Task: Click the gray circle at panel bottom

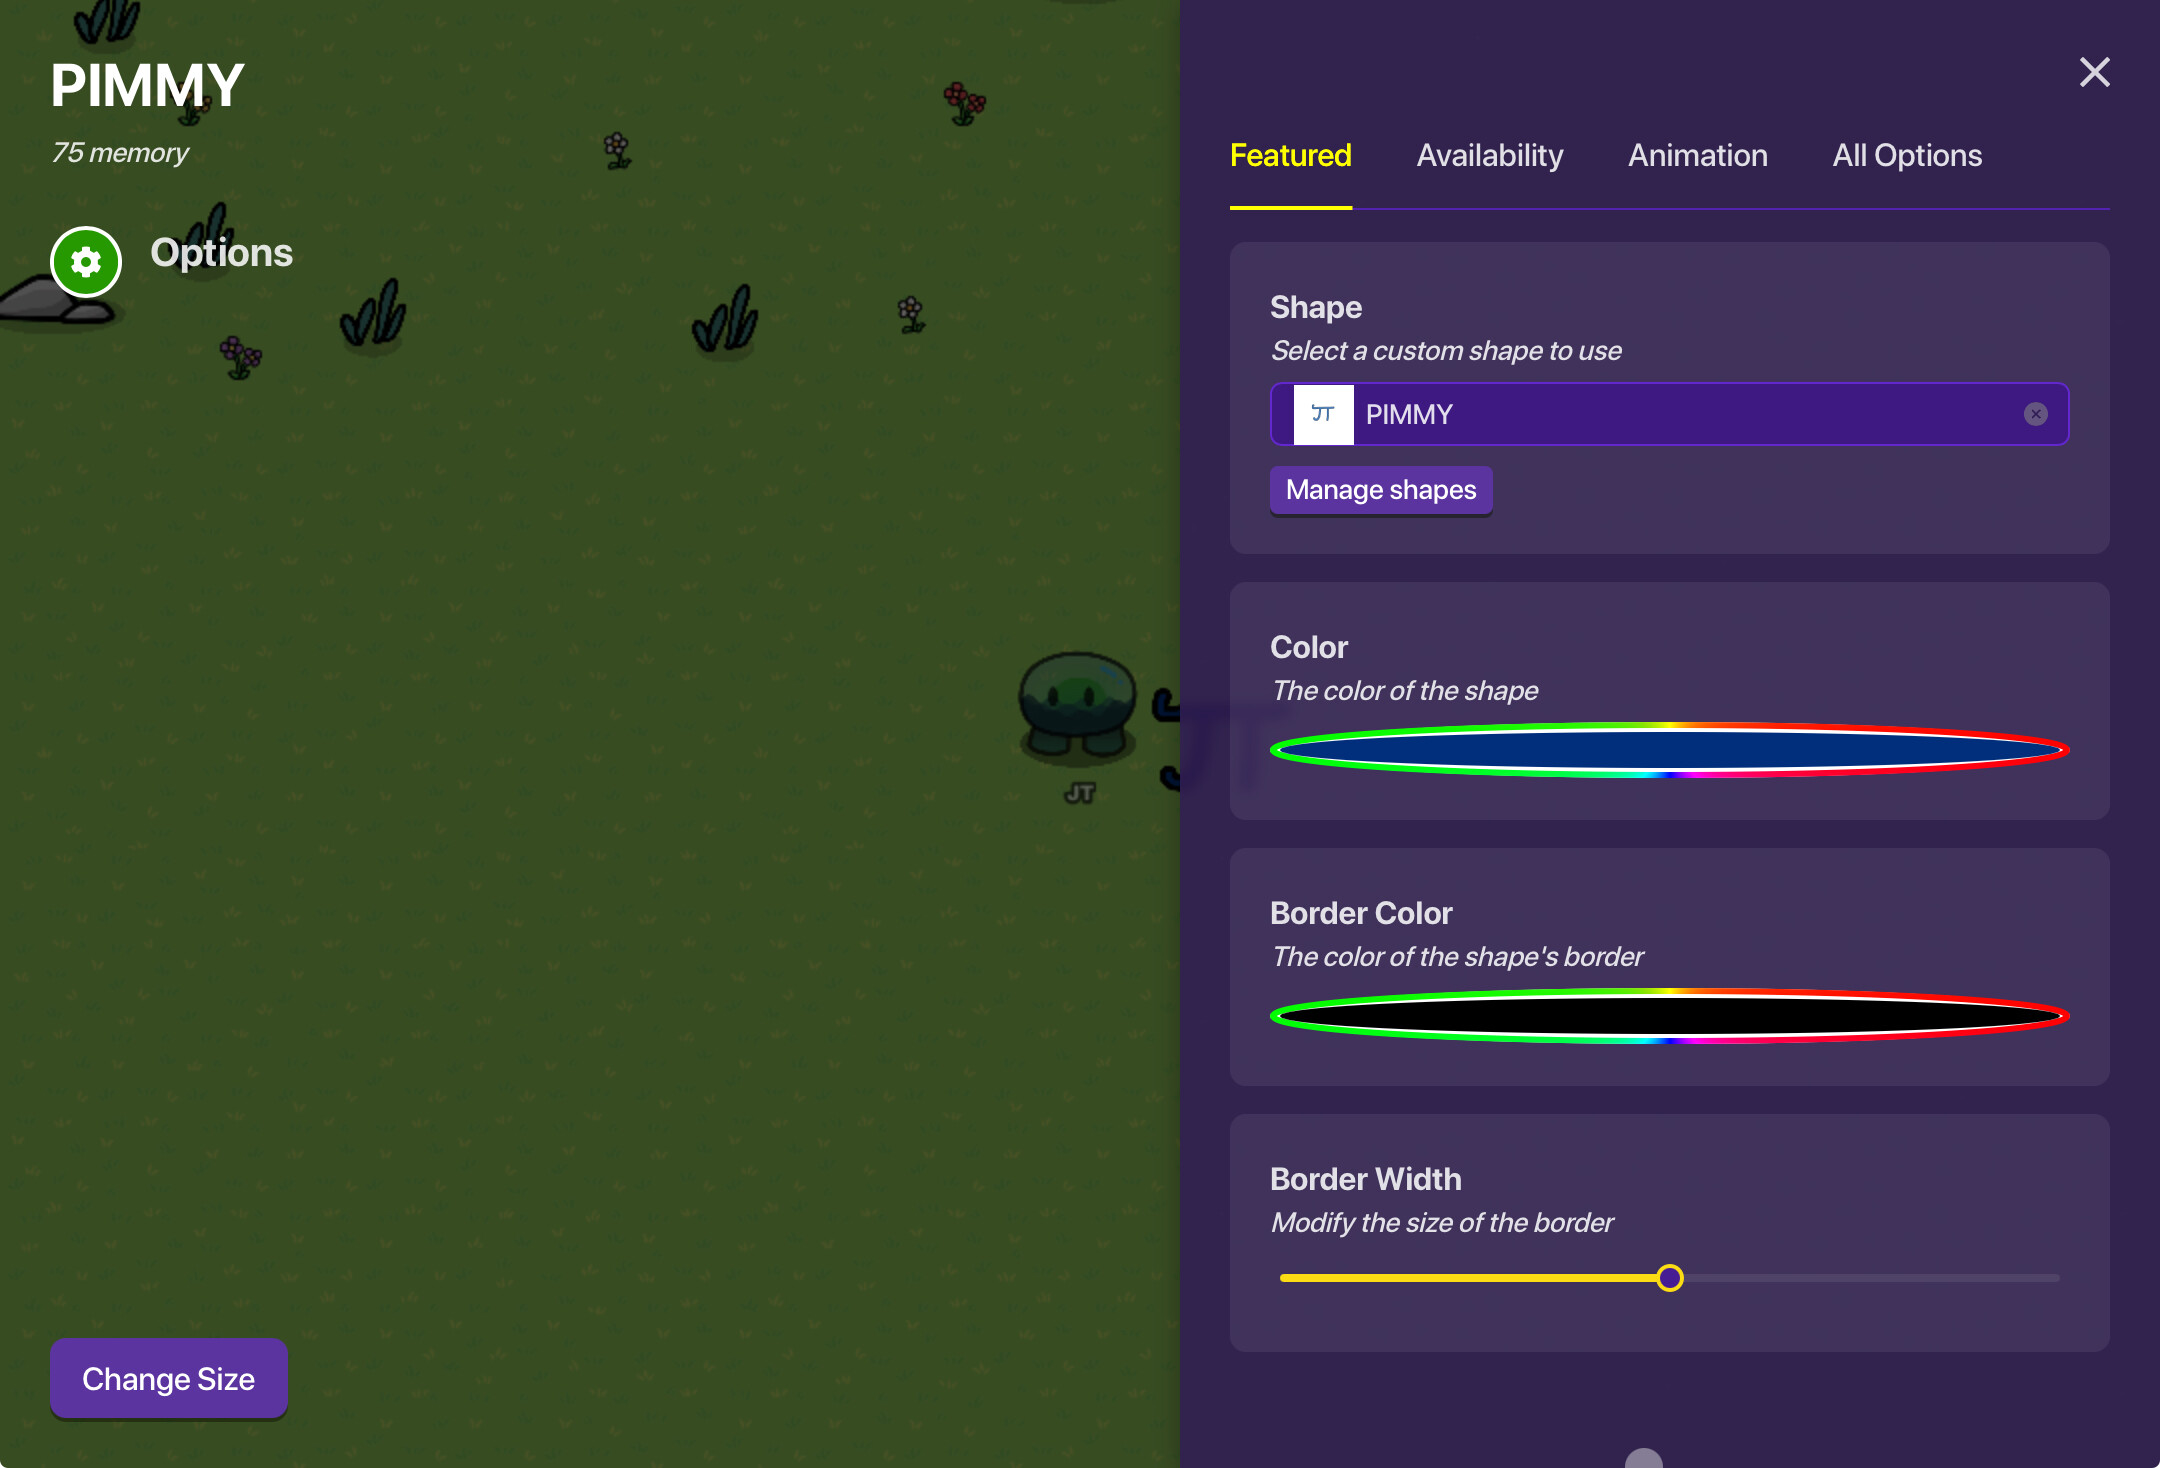Action: click(x=1643, y=1460)
